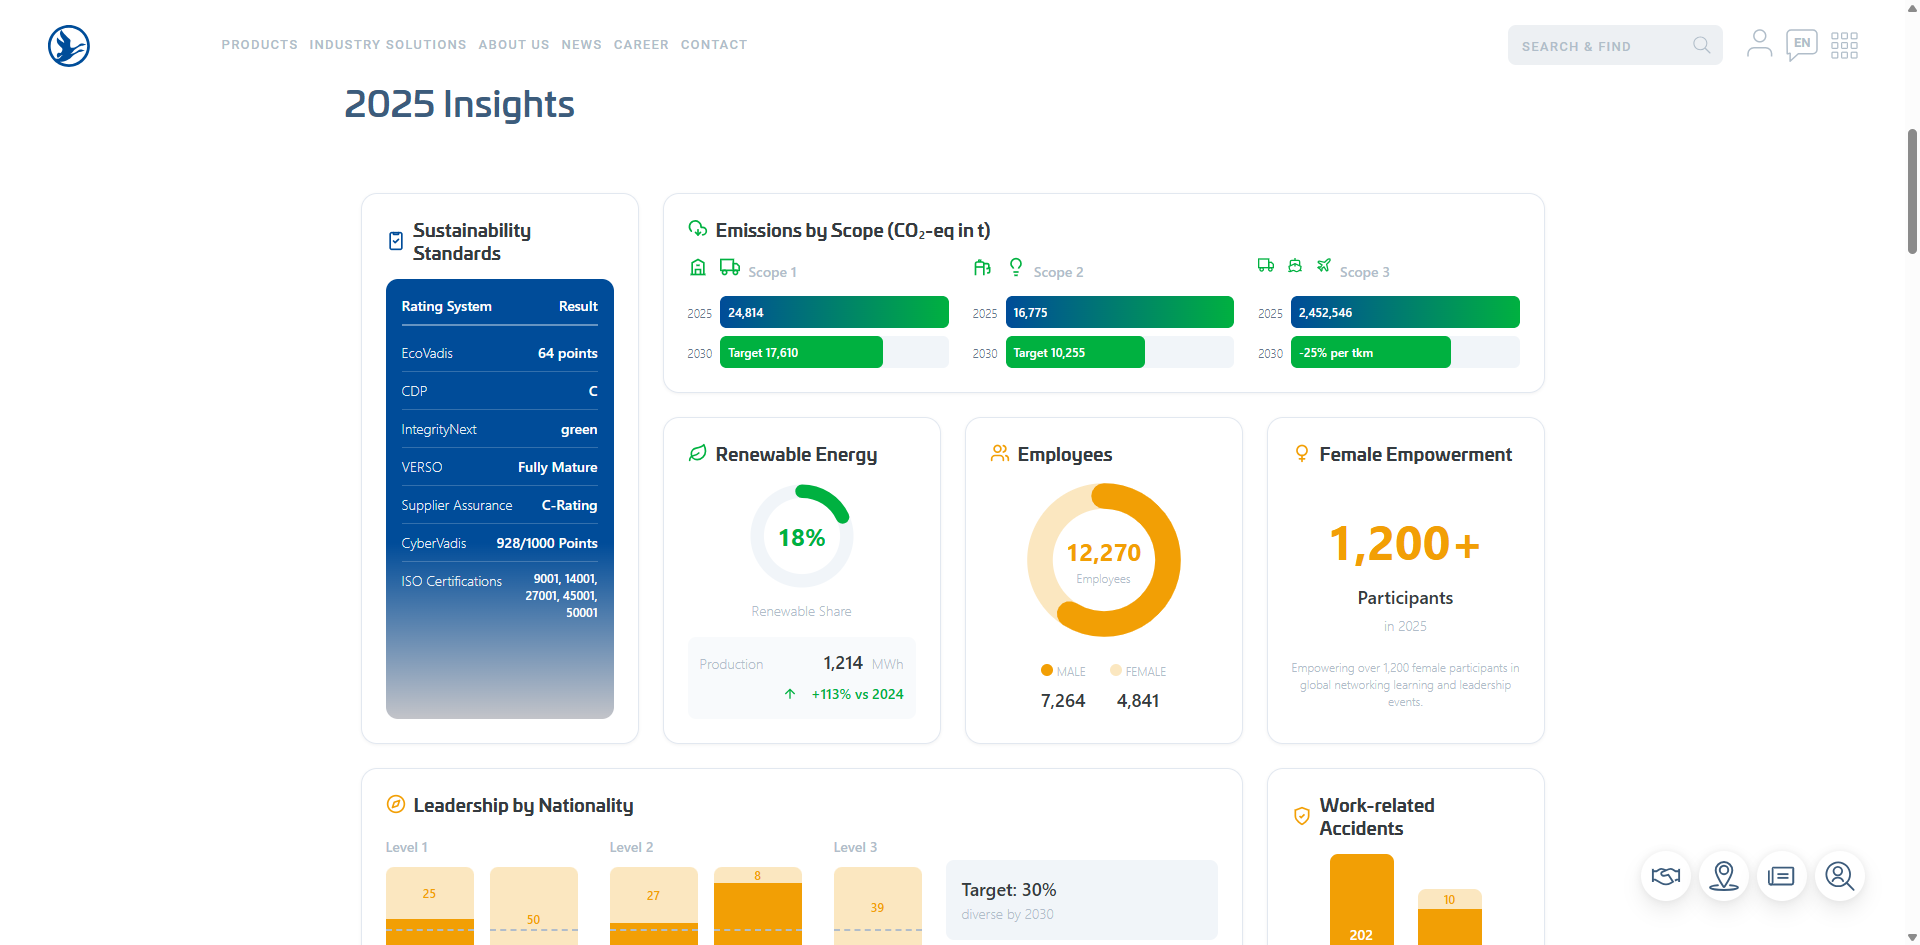Open the contact person search floating icon

pyautogui.click(x=1840, y=876)
